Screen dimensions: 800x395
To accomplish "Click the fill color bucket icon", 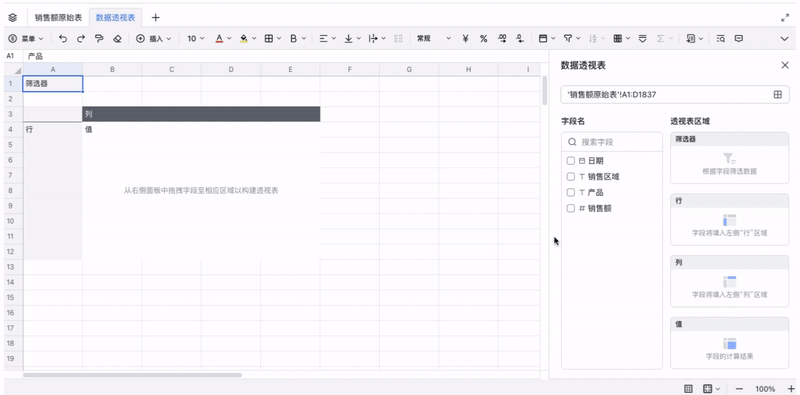I will [x=244, y=38].
